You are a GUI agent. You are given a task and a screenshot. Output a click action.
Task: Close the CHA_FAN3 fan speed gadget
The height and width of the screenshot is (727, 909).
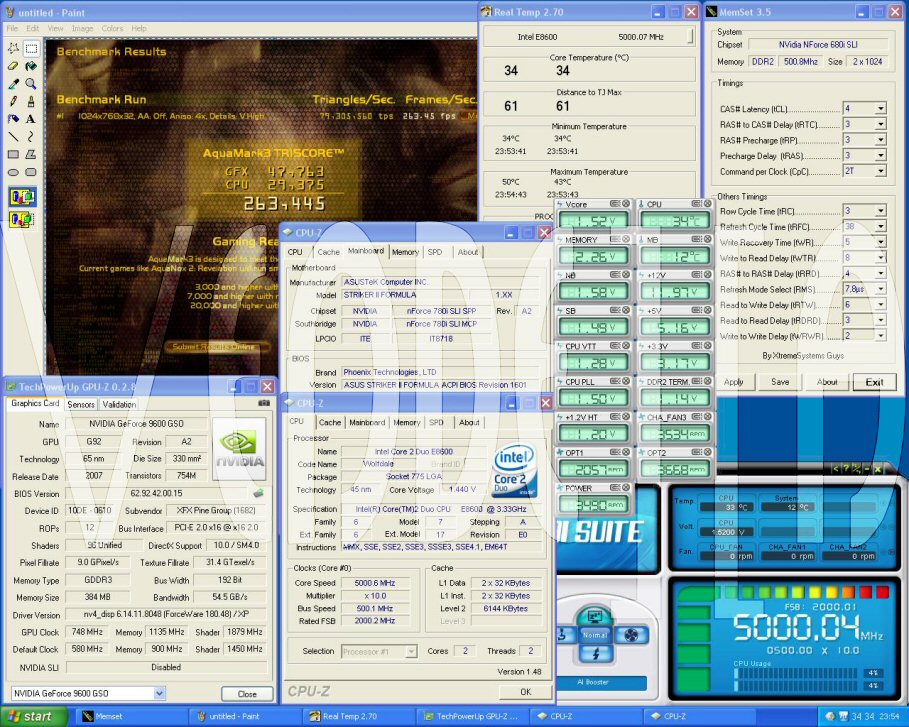708,417
